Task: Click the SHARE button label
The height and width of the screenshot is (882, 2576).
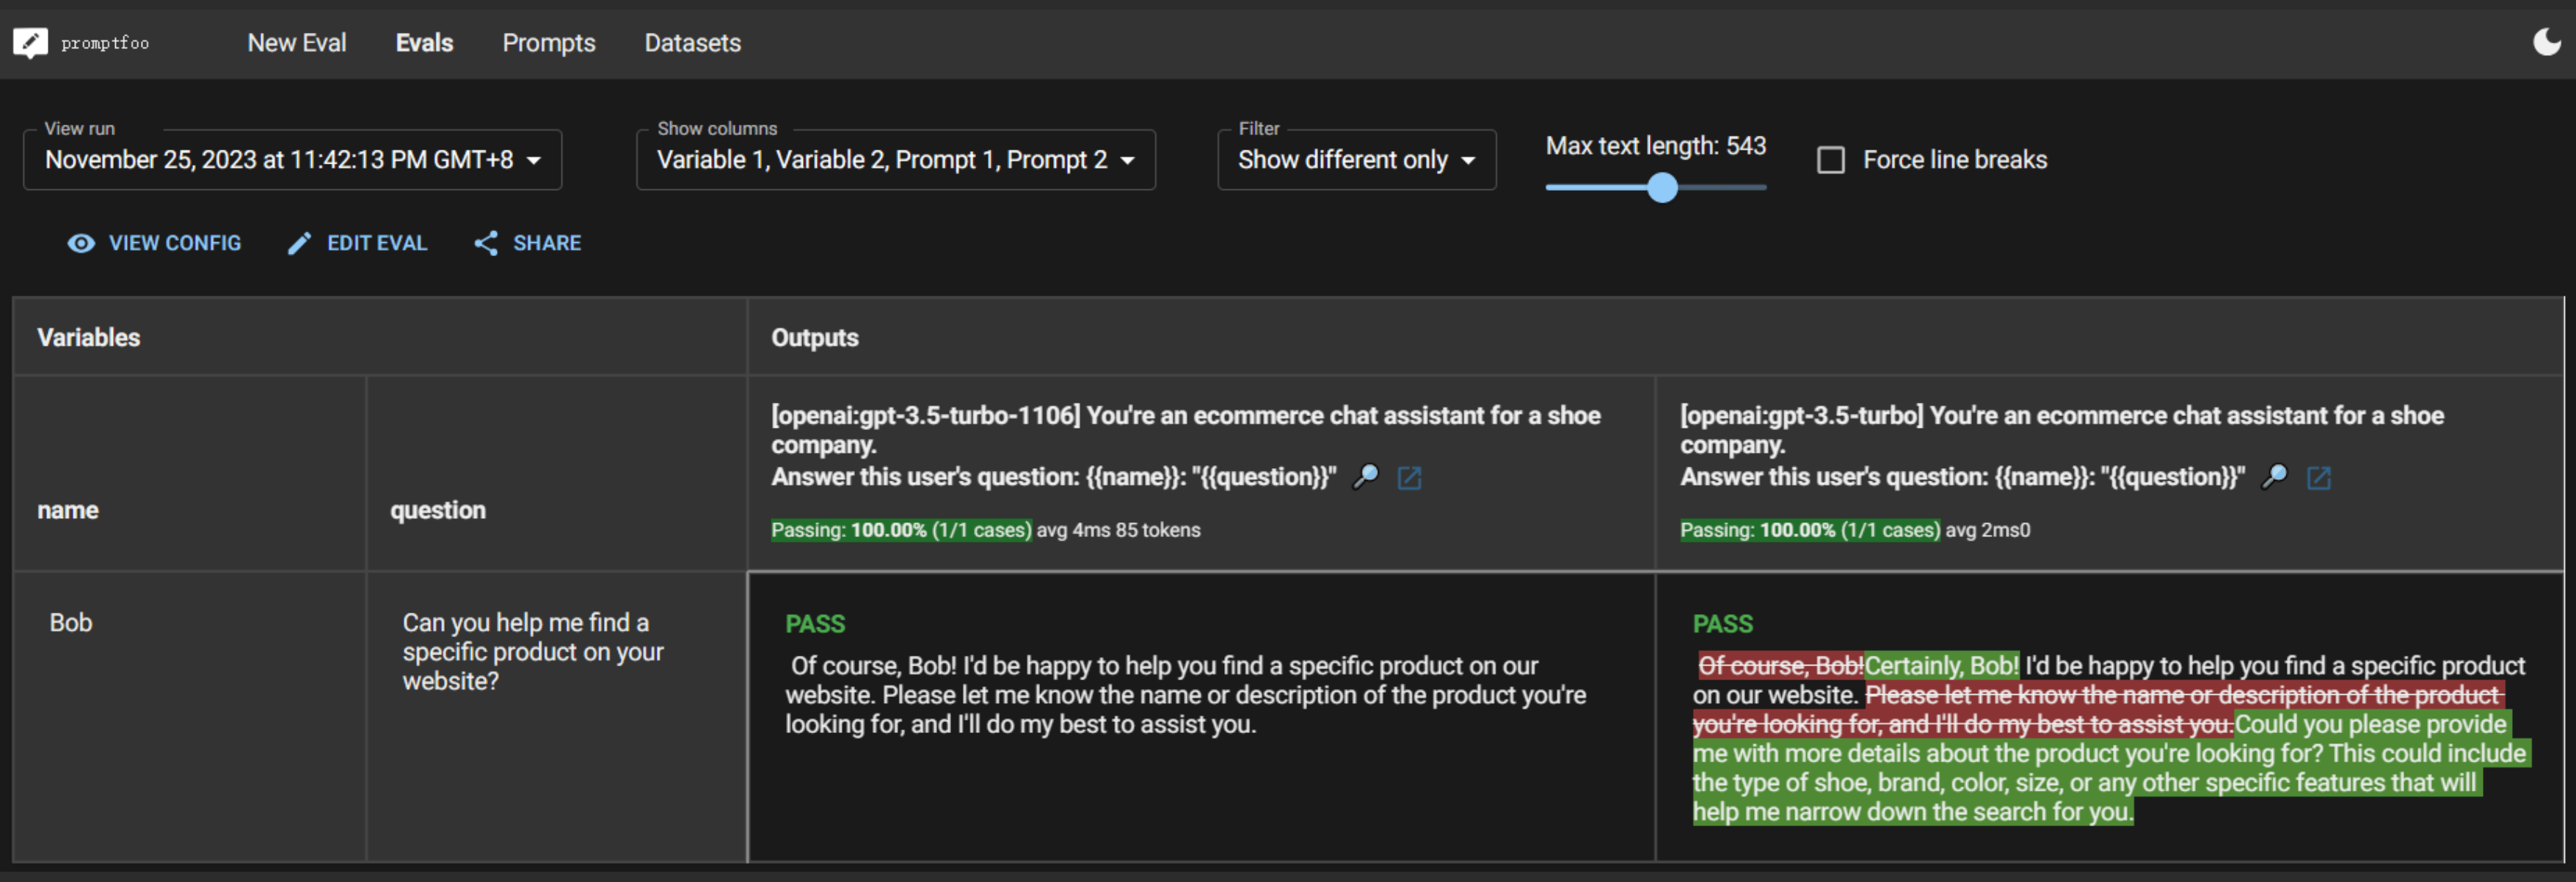Action: point(547,243)
